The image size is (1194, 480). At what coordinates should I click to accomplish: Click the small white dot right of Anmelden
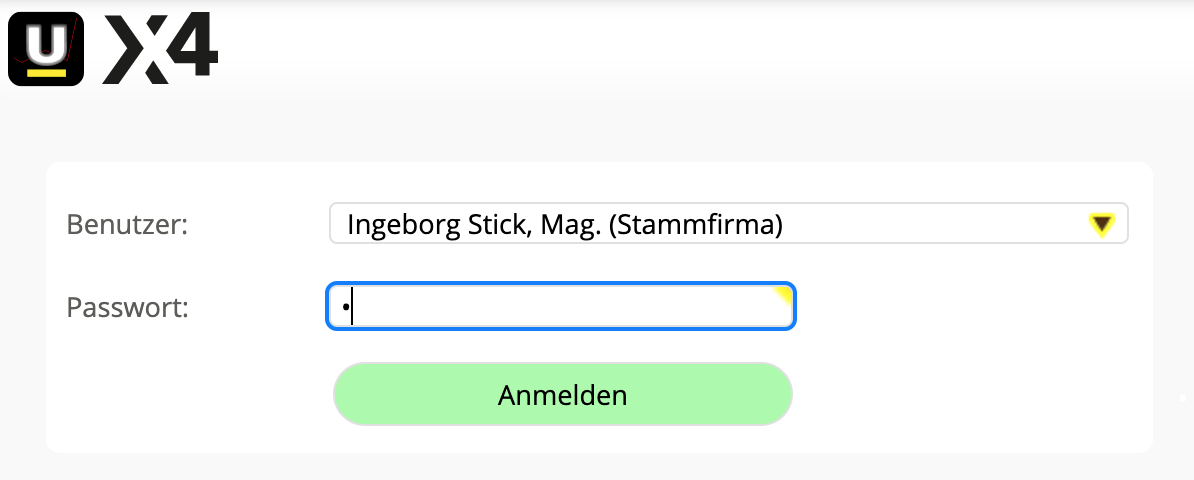(x=1182, y=398)
